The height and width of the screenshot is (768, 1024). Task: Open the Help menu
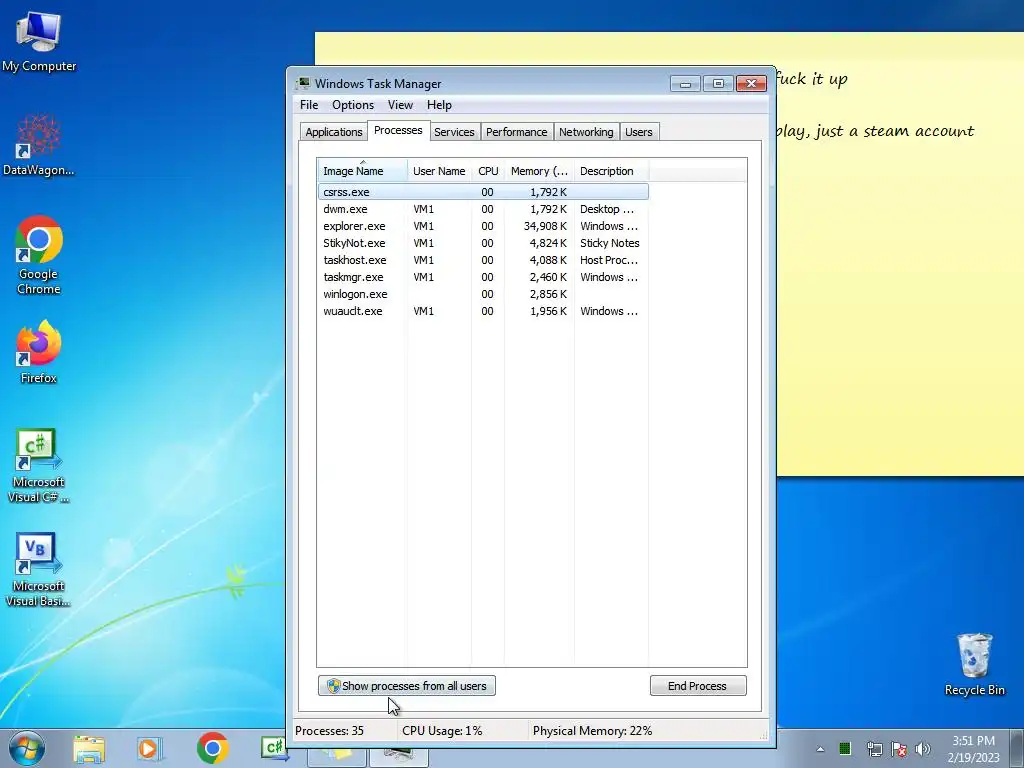[x=439, y=105]
